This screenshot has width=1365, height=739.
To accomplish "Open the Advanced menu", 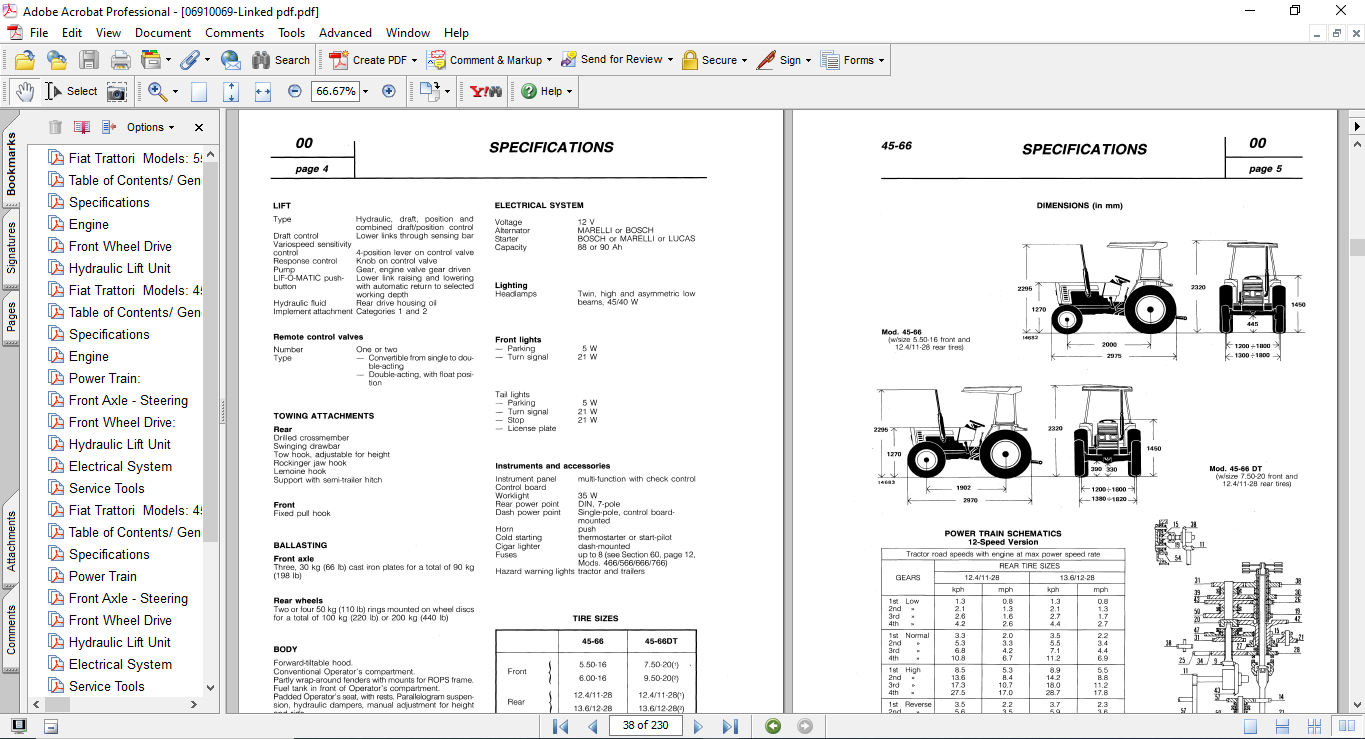I will click(345, 33).
